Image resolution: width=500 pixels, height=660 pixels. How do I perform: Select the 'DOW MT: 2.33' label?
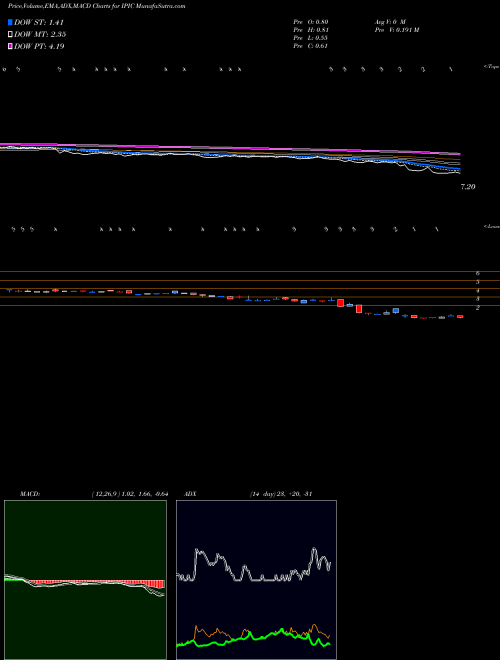pos(40,35)
